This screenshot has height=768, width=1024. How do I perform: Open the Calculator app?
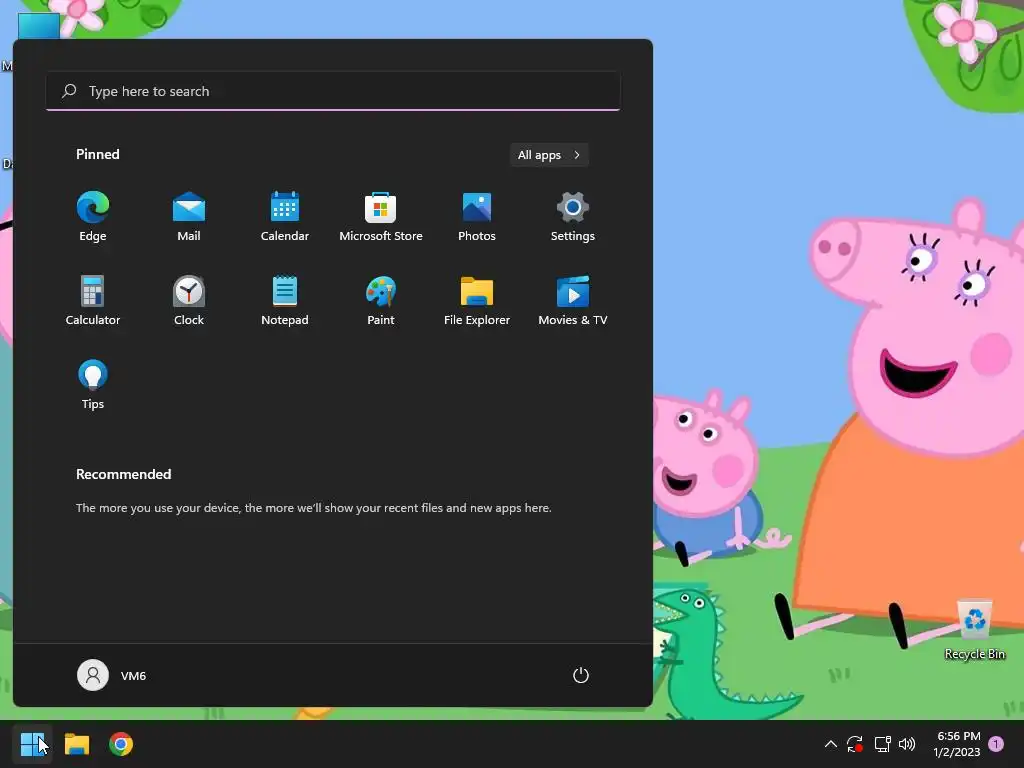[93, 300]
